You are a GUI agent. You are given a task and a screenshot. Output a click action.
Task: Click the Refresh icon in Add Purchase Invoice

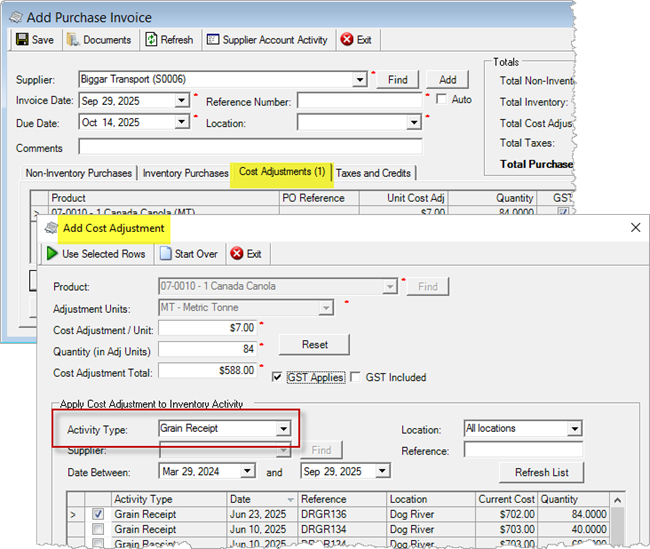(151, 39)
